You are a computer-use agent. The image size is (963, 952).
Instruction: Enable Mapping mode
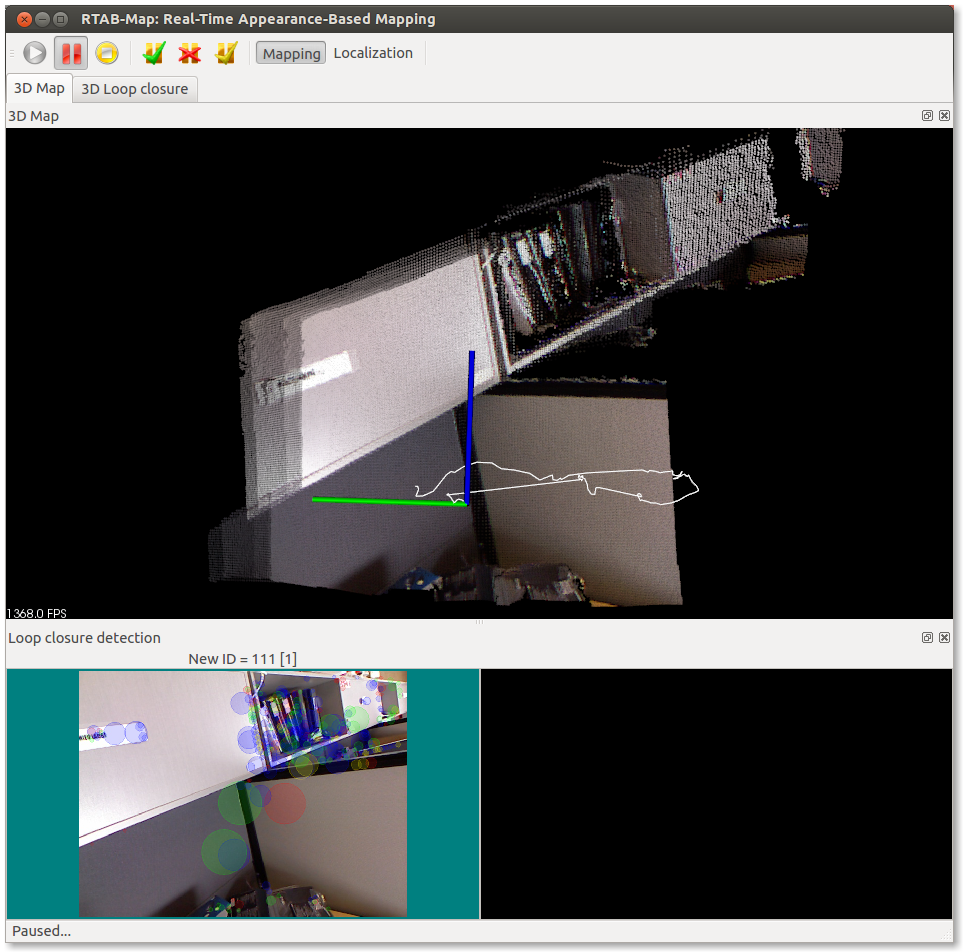(x=291, y=54)
